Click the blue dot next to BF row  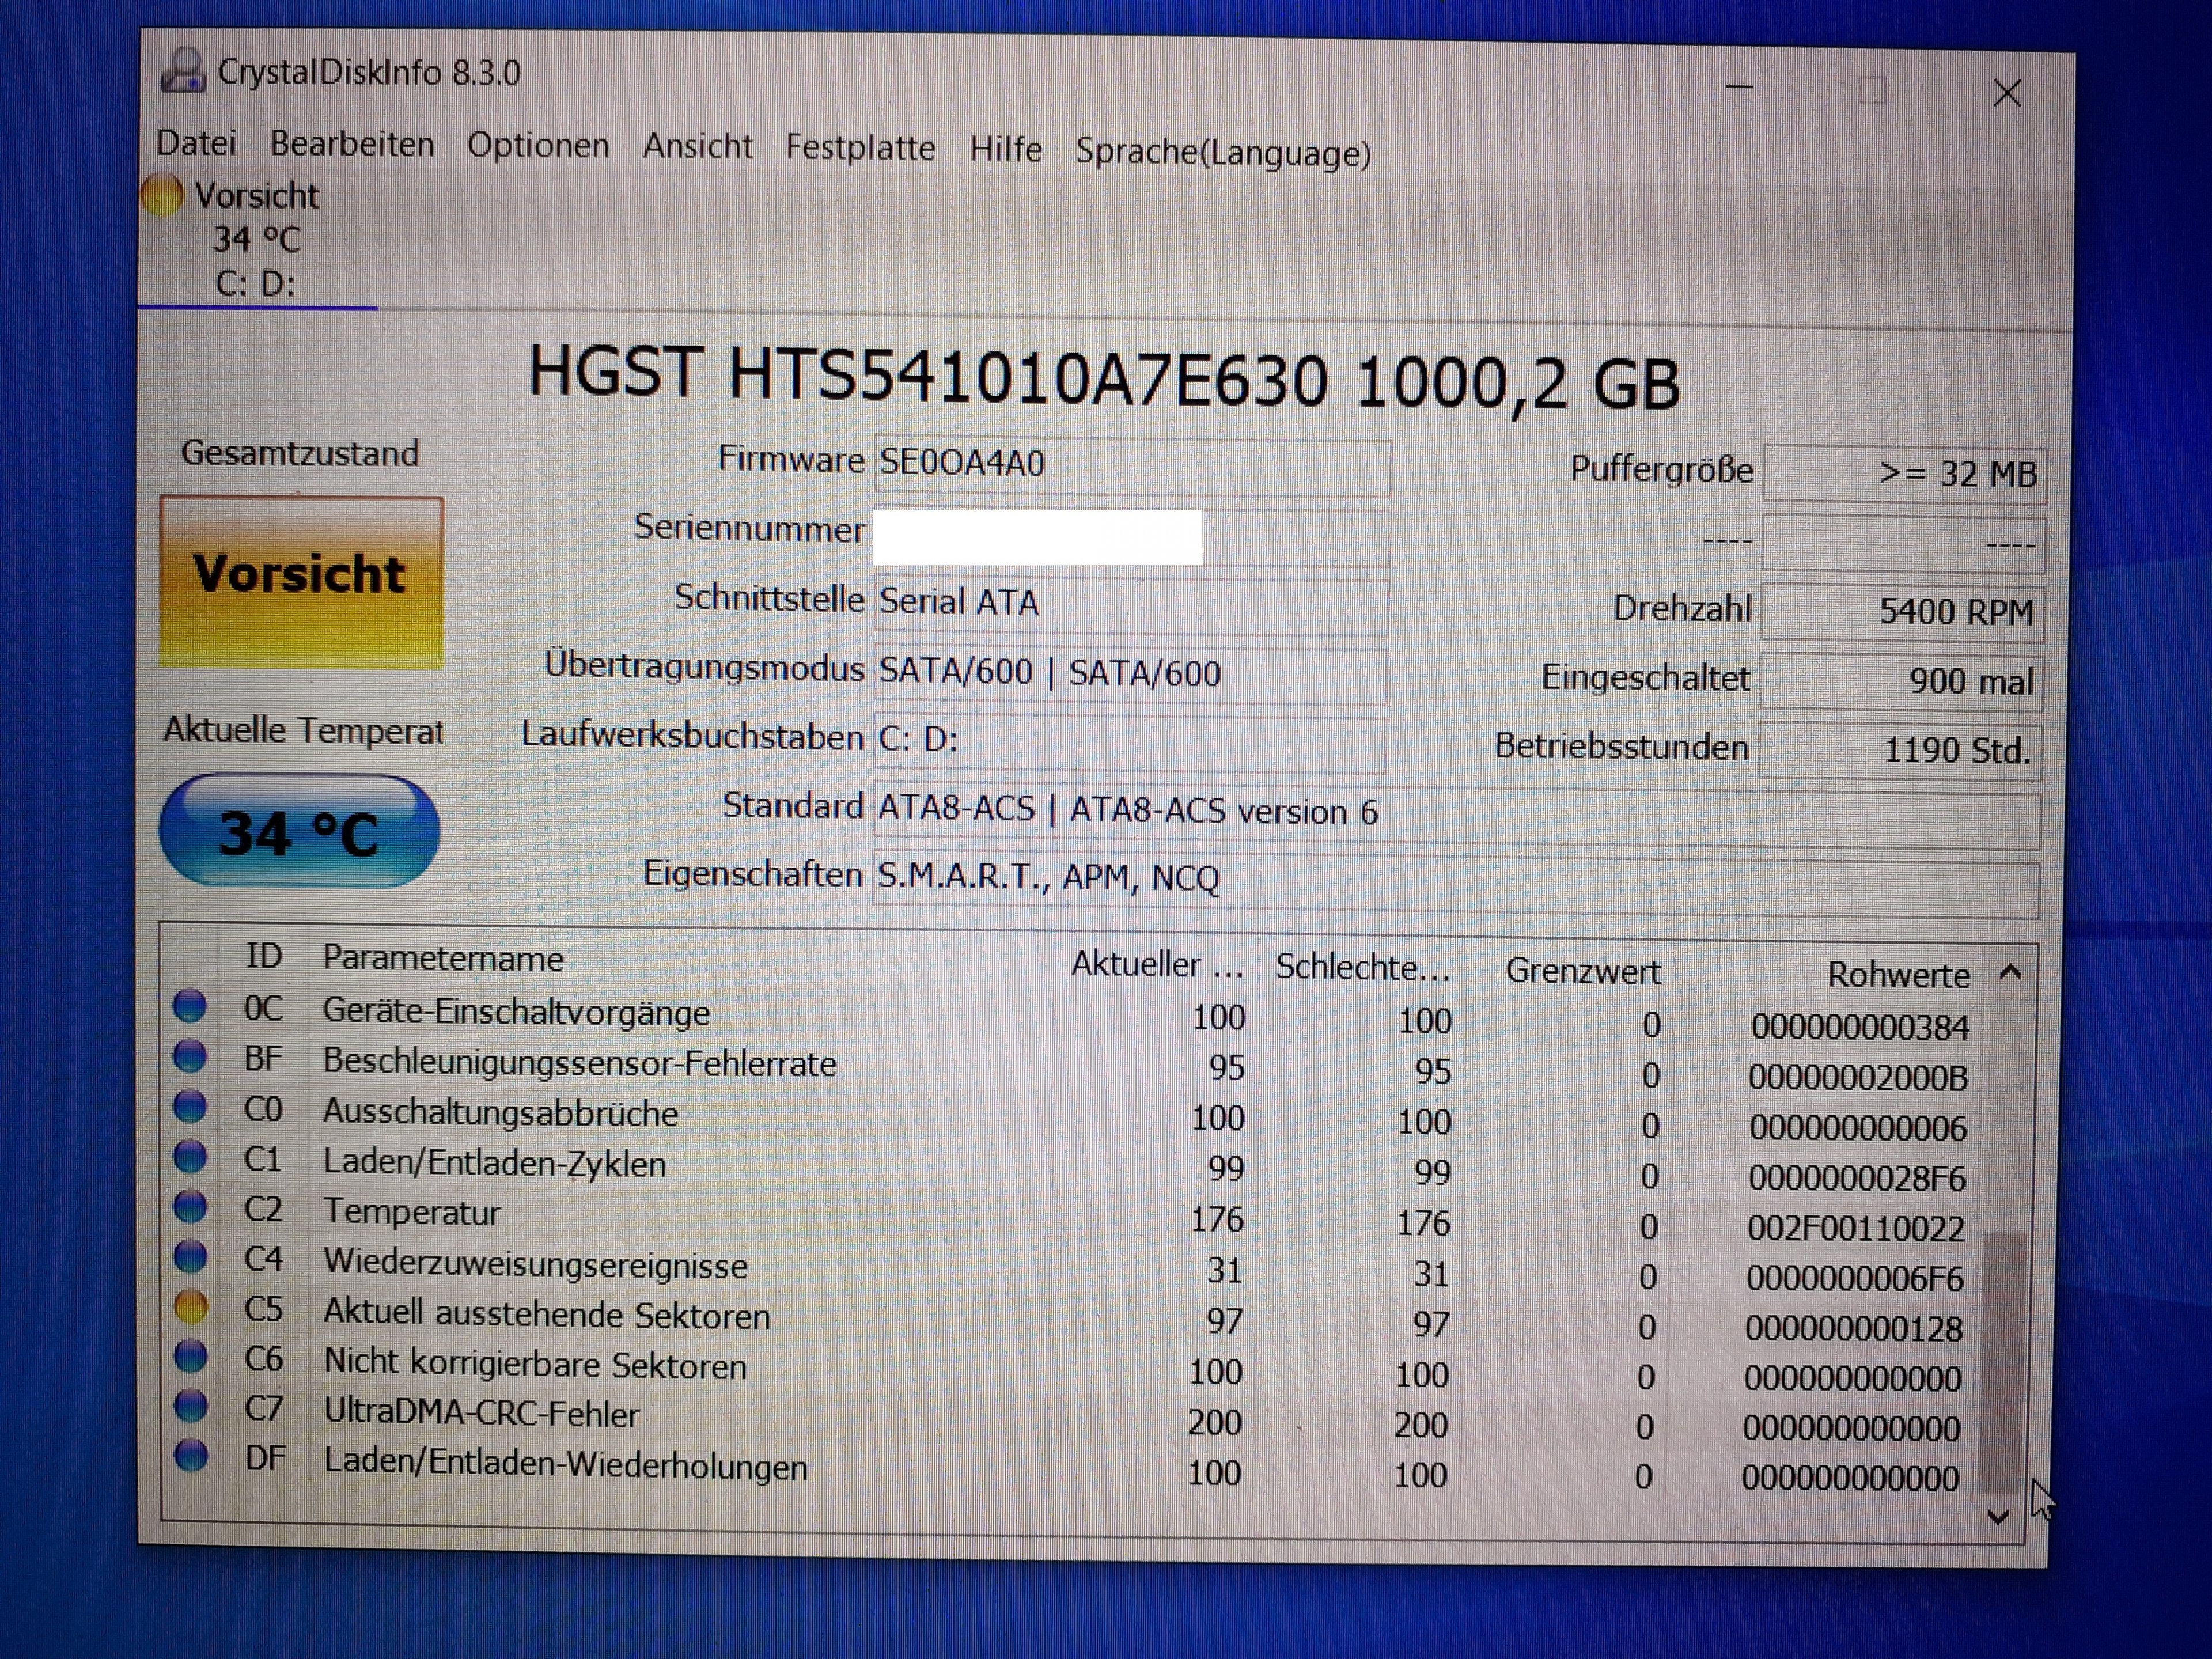click(x=190, y=1055)
